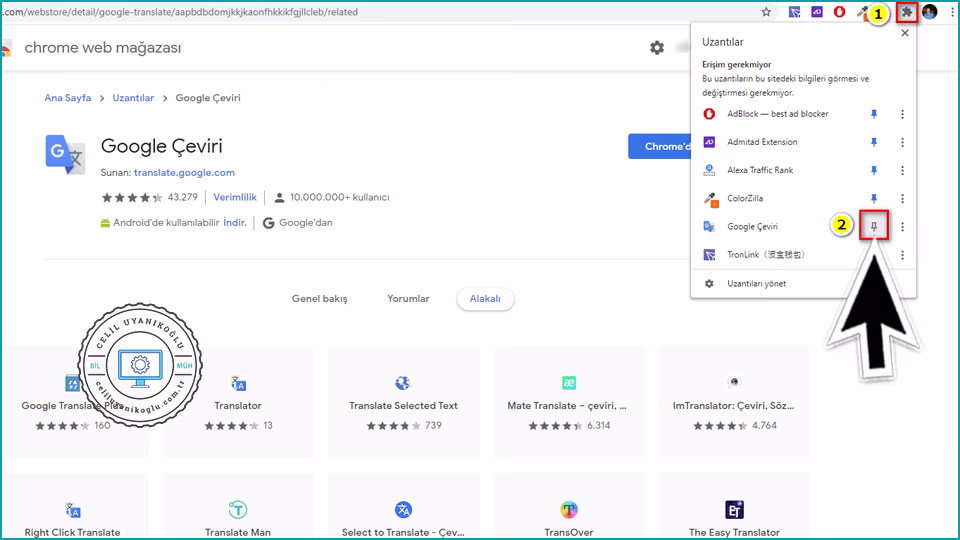Unpin Alexa Traffic Rank from the toolbar
The image size is (960, 540).
pyautogui.click(x=874, y=170)
